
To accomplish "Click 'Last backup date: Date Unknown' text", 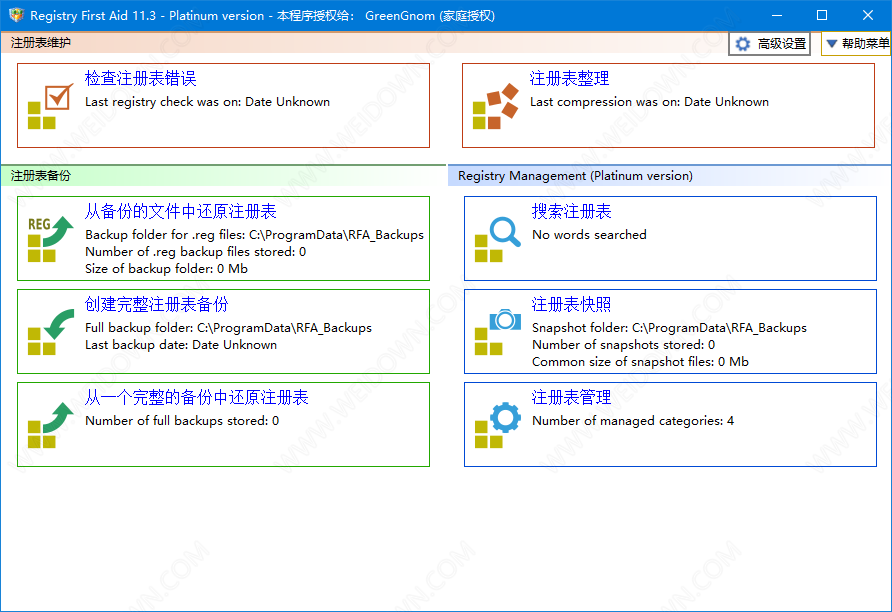I will click(x=181, y=345).
